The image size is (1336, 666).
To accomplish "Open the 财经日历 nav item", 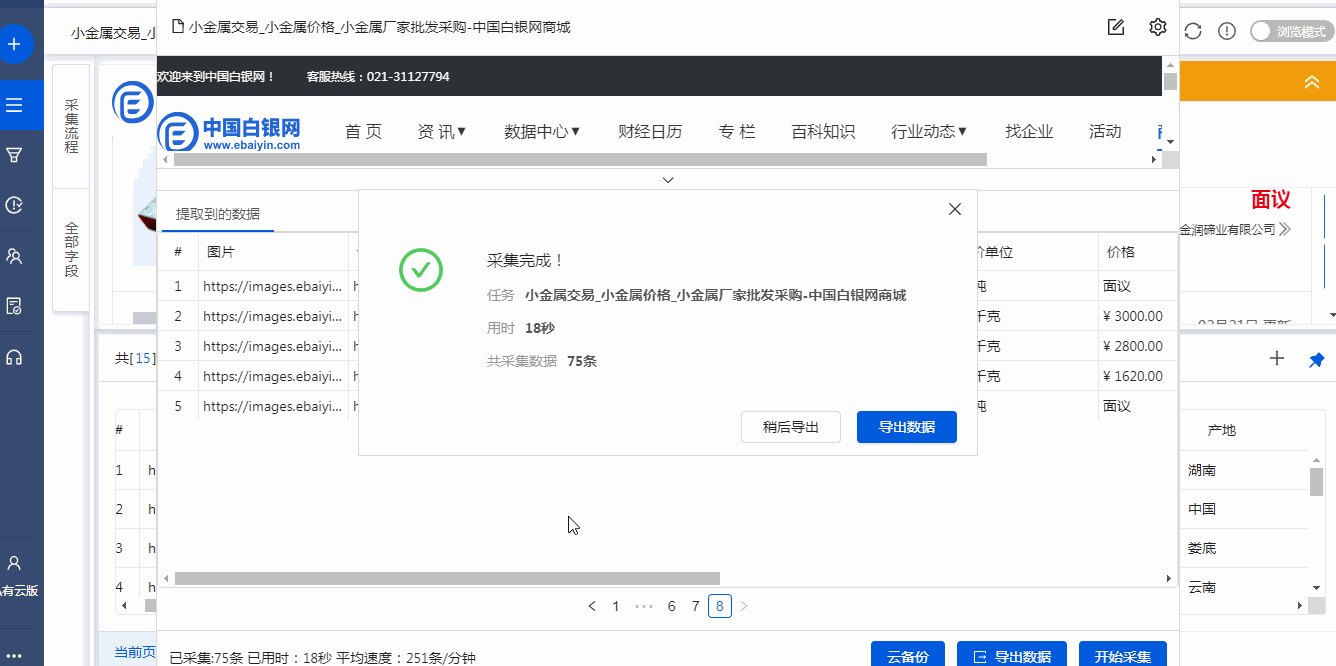I will pos(650,131).
